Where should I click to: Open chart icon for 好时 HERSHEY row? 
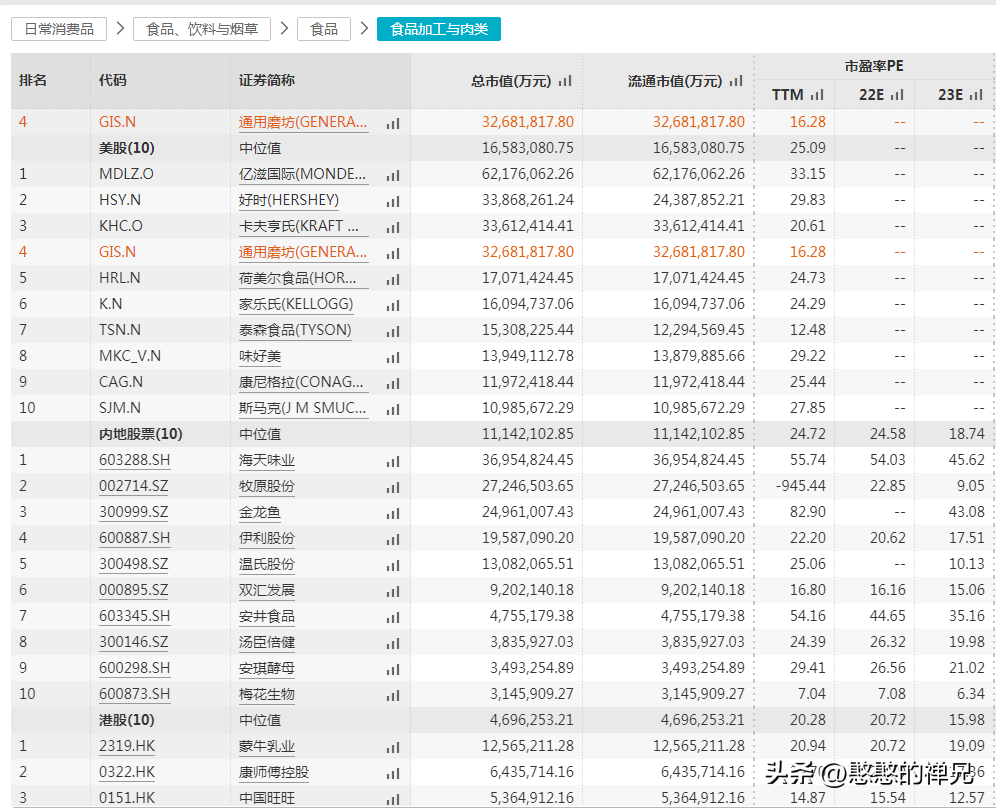(x=393, y=201)
